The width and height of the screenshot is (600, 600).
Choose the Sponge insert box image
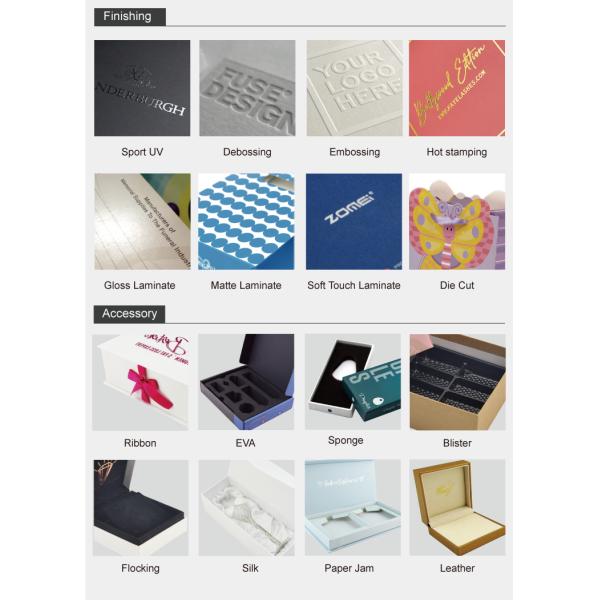[x=353, y=382]
